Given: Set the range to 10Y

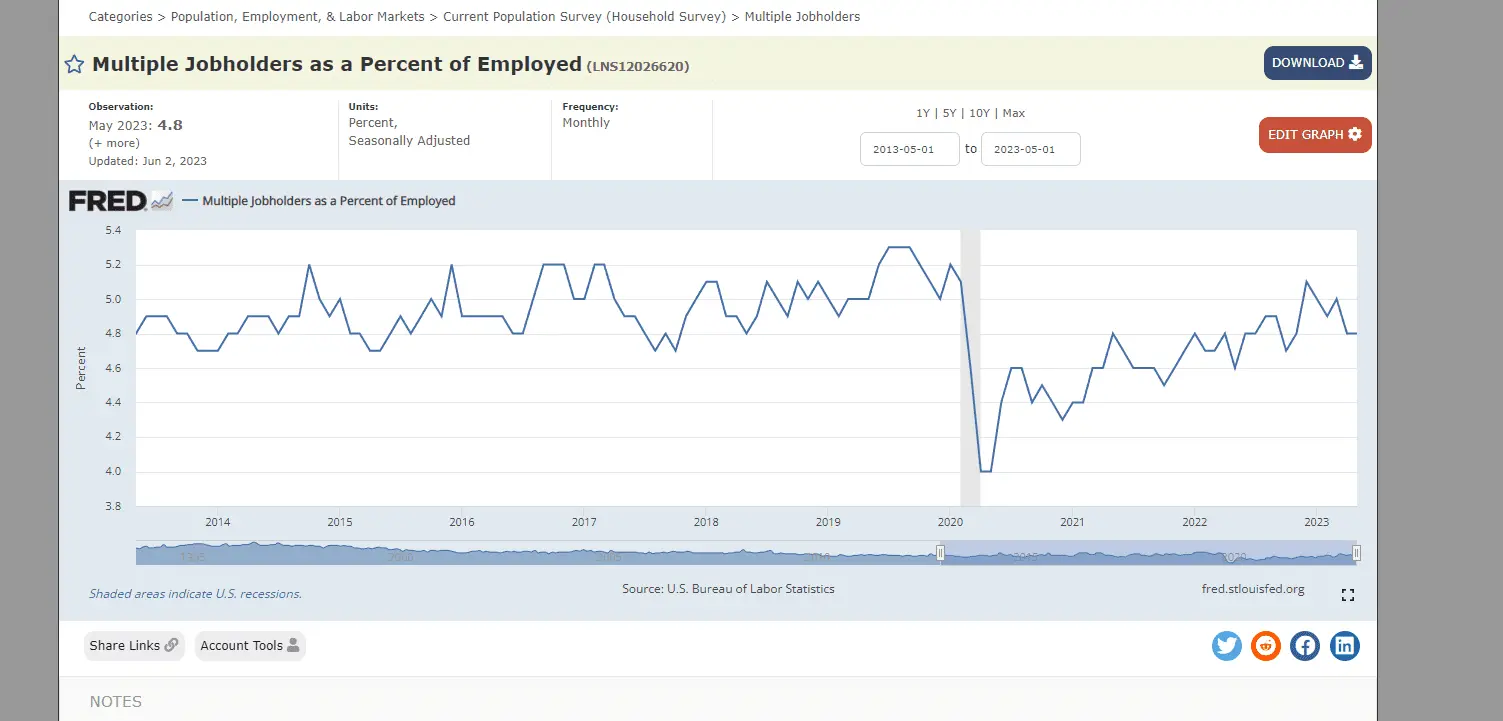Looking at the screenshot, I should click(979, 113).
